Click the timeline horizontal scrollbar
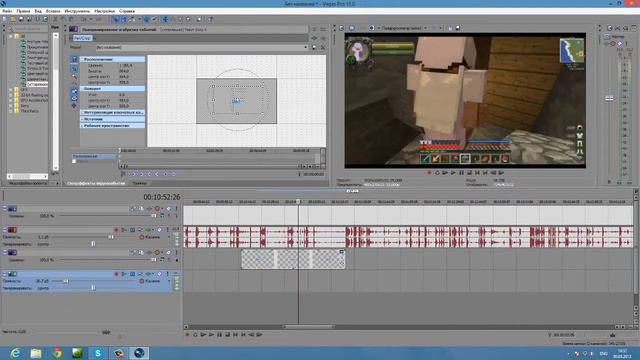The image size is (640, 360). [309, 327]
